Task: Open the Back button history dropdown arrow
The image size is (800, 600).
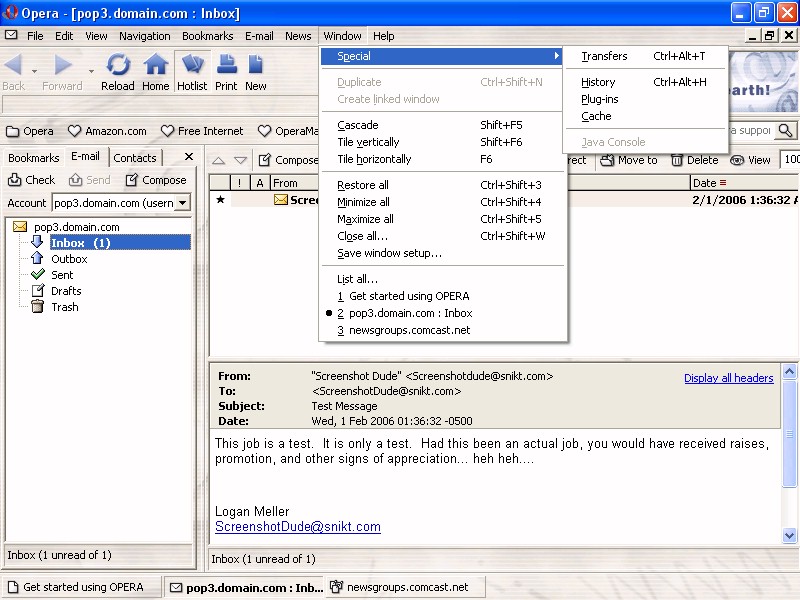Action: tap(35, 71)
